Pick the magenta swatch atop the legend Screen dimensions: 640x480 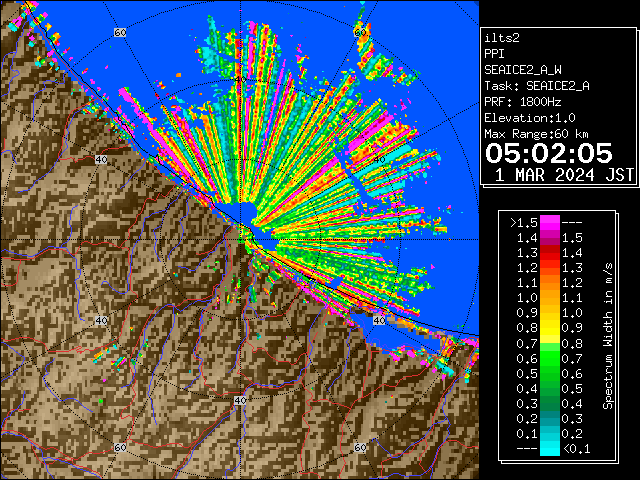click(x=550, y=223)
